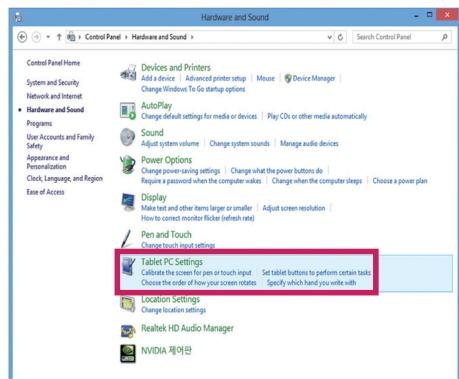Click Manage audio devices
The width and height of the screenshot is (459, 379).
click(309, 144)
